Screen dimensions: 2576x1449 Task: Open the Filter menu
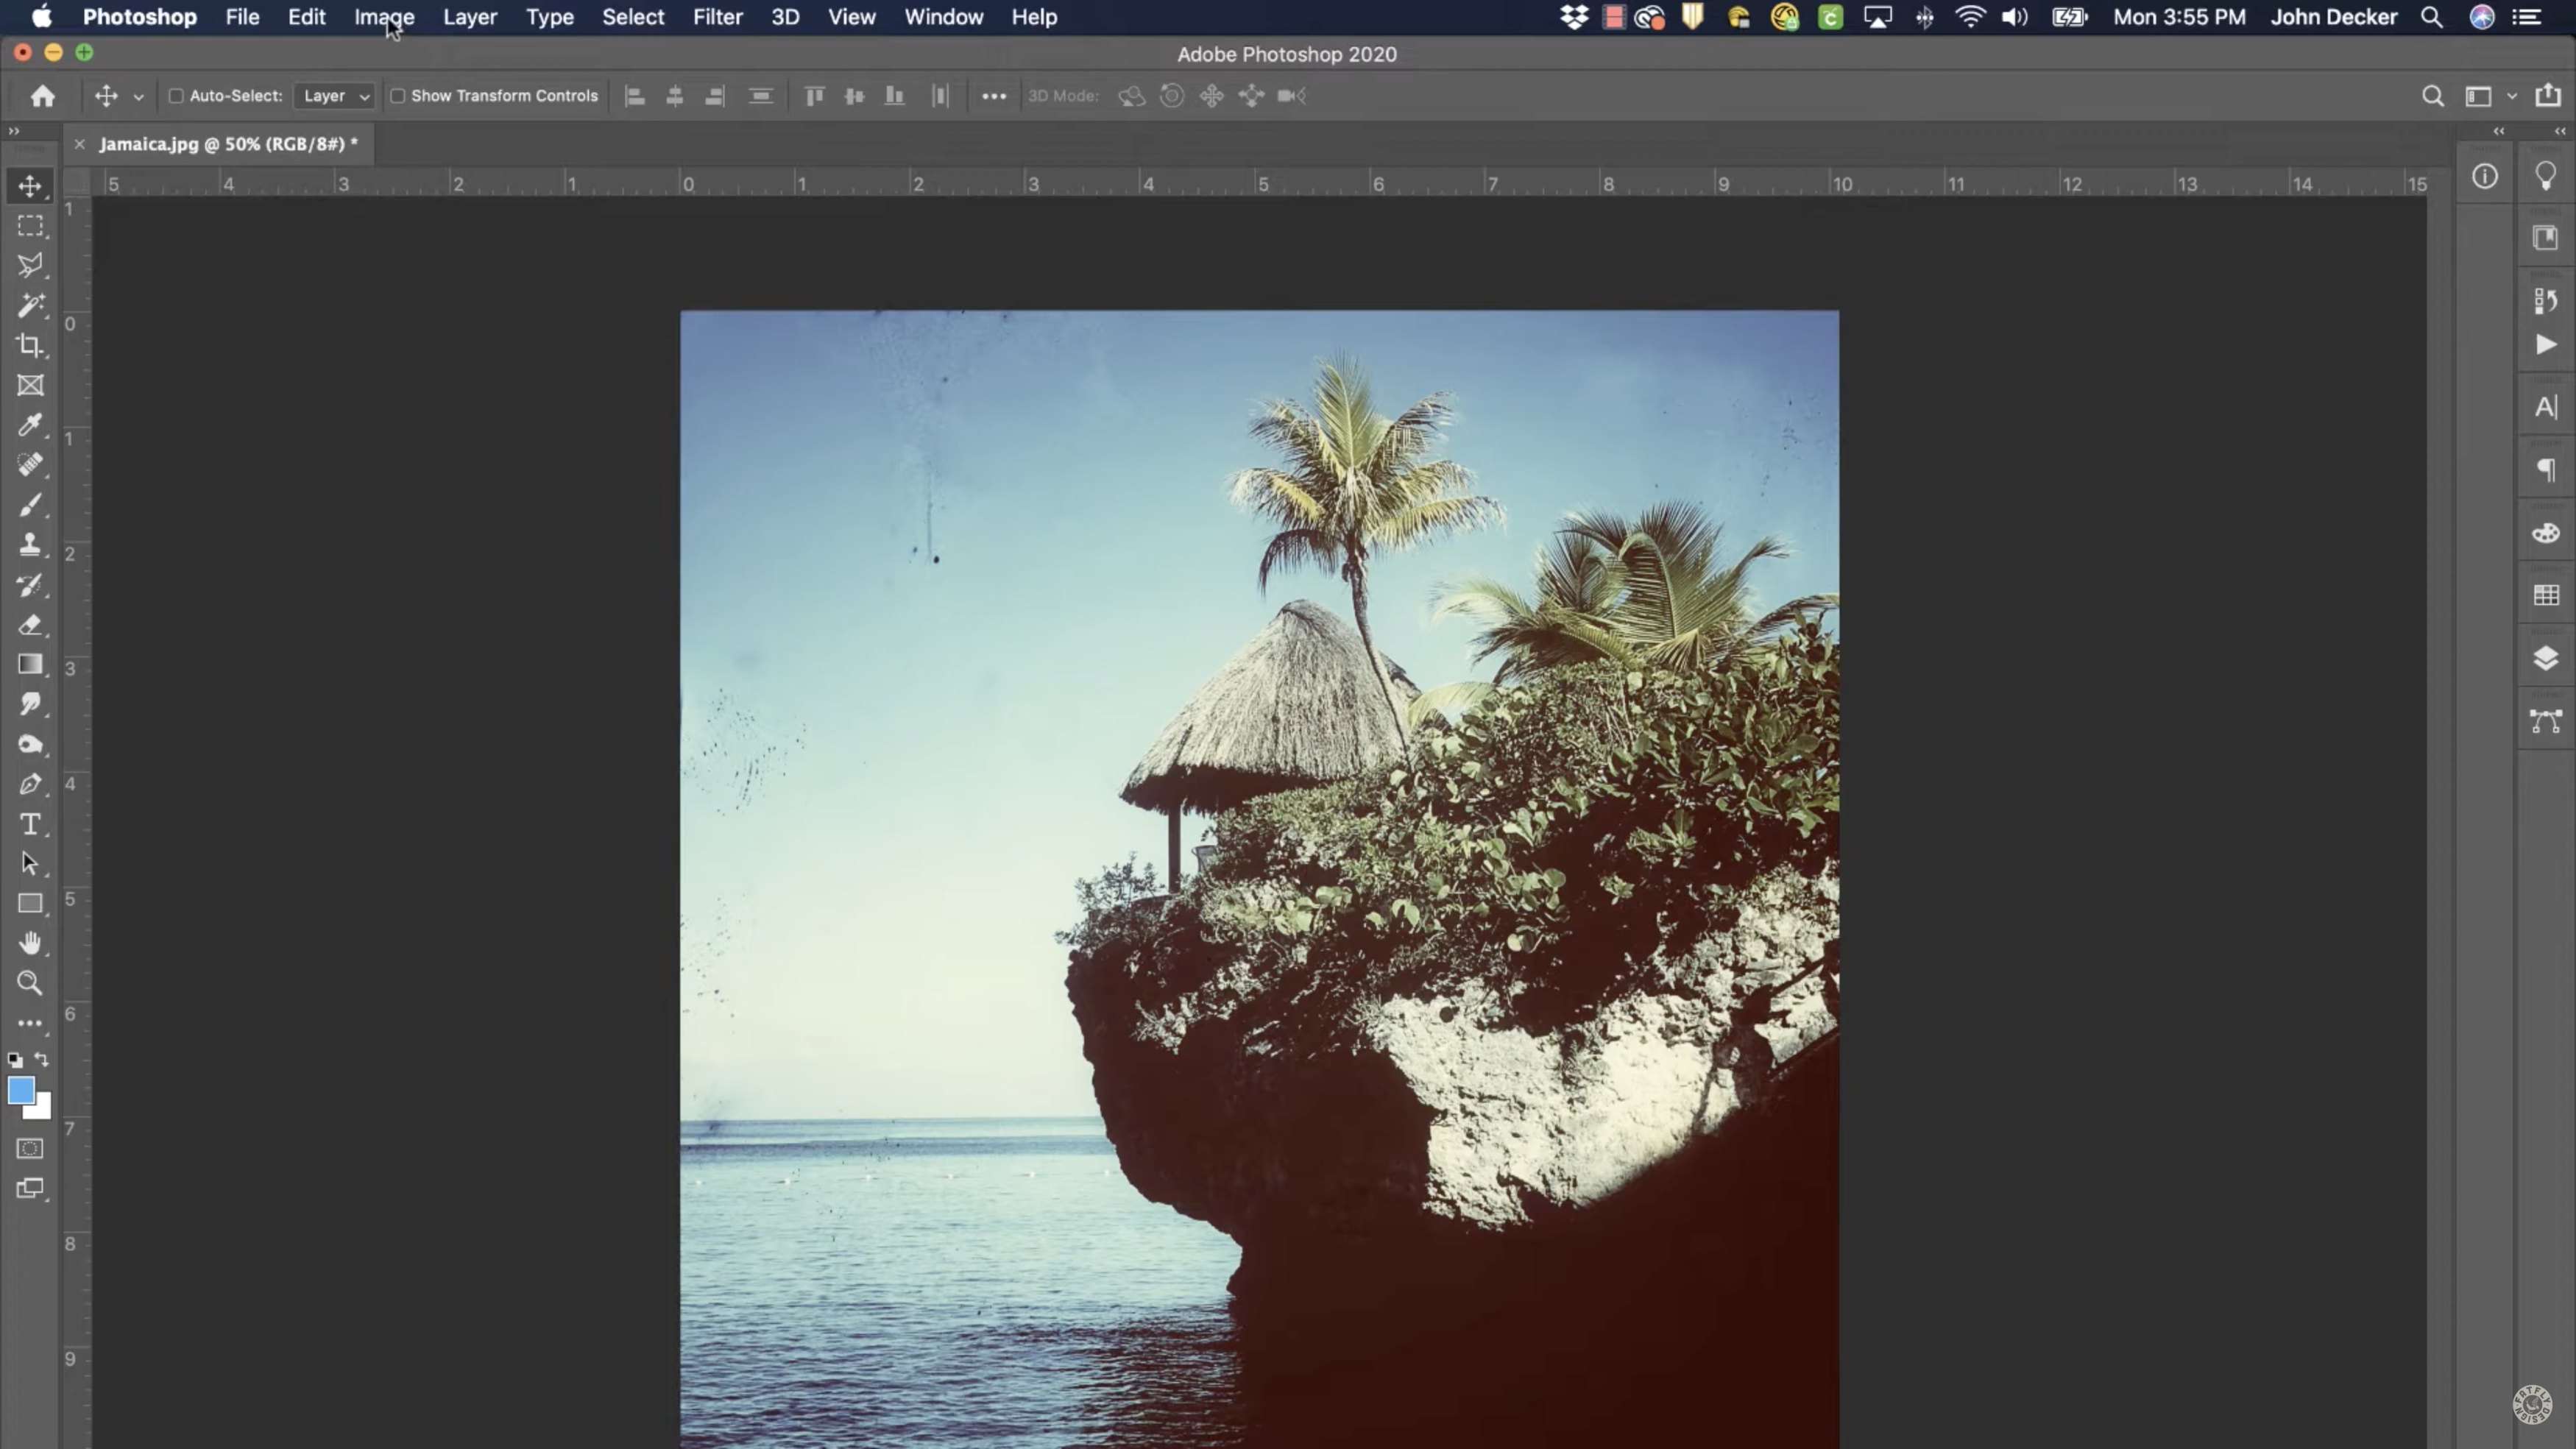pyautogui.click(x=717, y=17)
